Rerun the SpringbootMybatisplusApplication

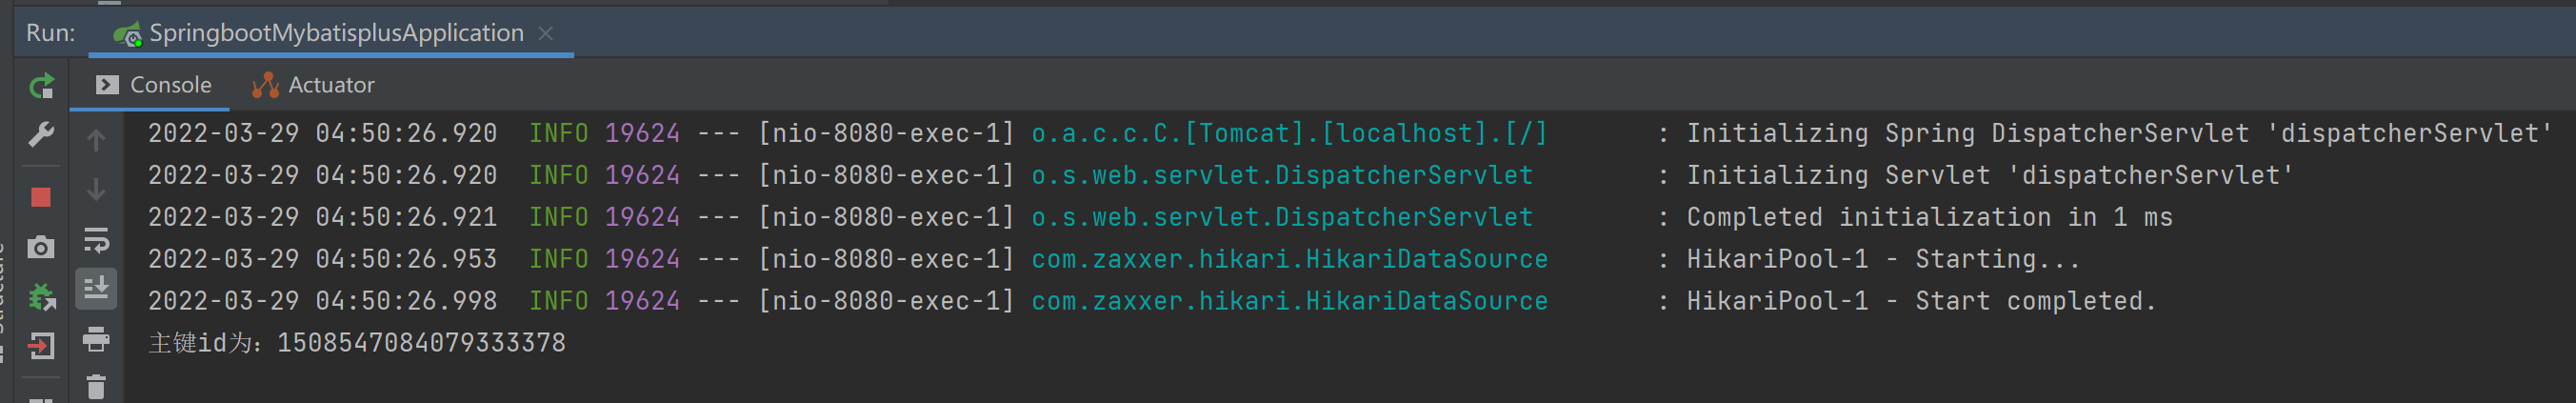click(41, 87)
